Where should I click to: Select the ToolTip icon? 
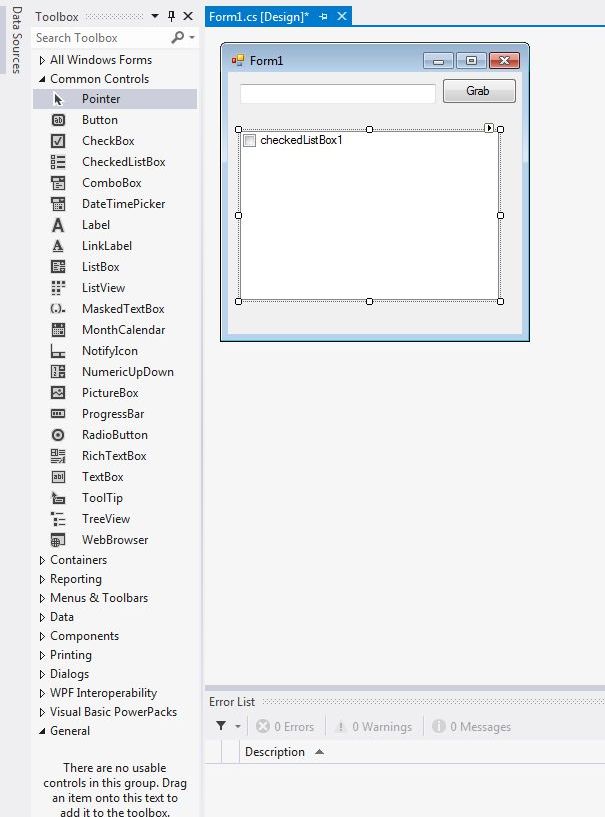[x=58, y=498]
